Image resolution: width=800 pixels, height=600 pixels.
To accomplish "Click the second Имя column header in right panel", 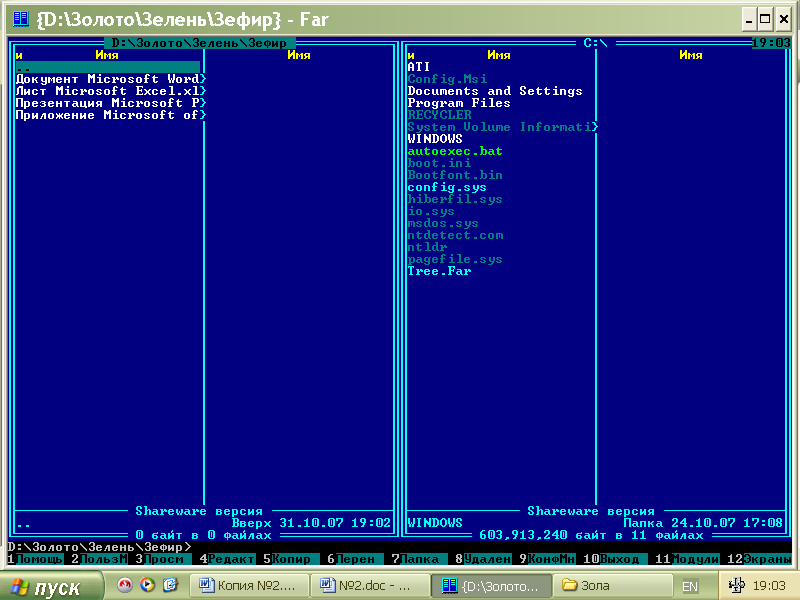I will (x=691, y=55).
